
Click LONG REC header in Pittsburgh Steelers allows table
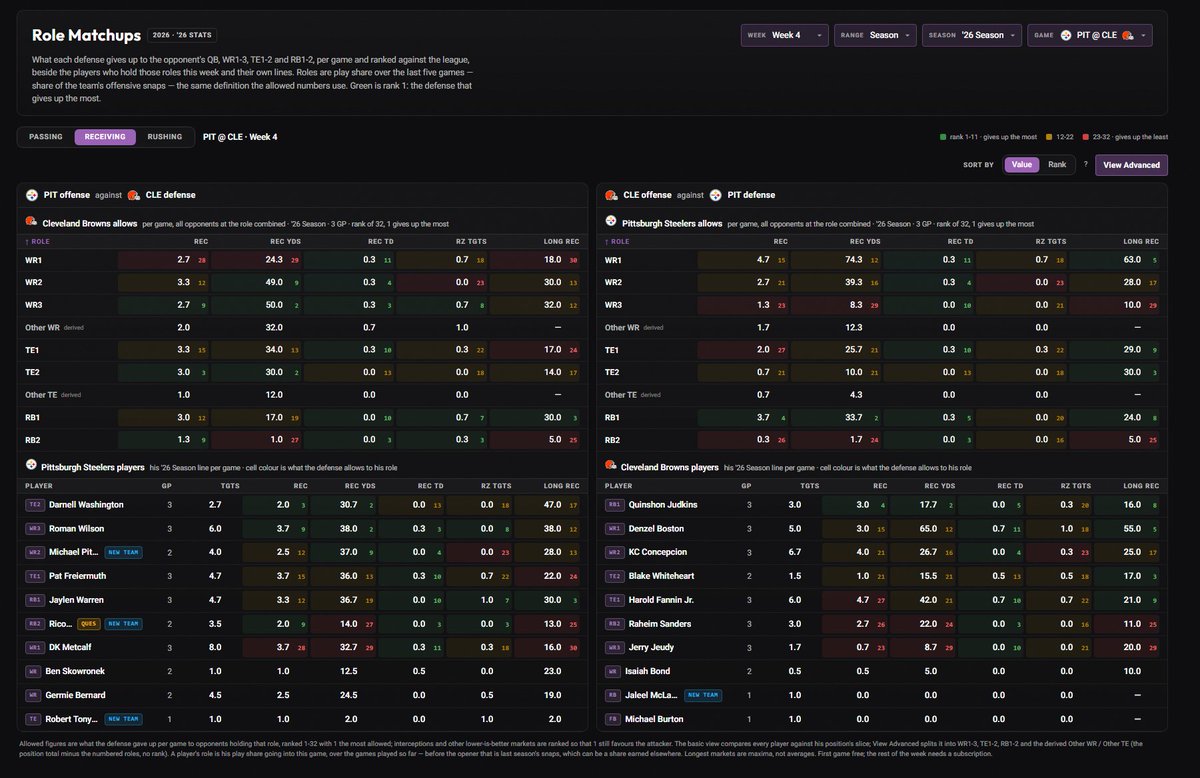[1141, 241]
